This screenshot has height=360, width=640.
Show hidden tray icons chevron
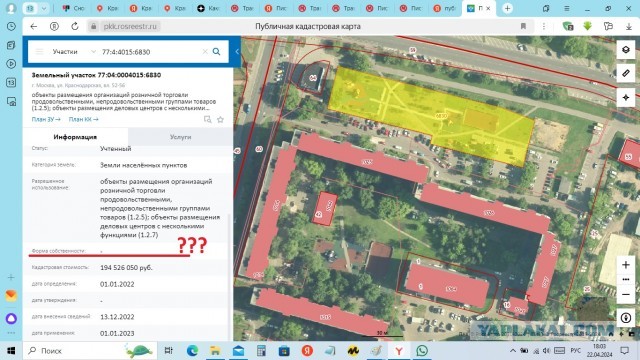[x=513, y=351]
